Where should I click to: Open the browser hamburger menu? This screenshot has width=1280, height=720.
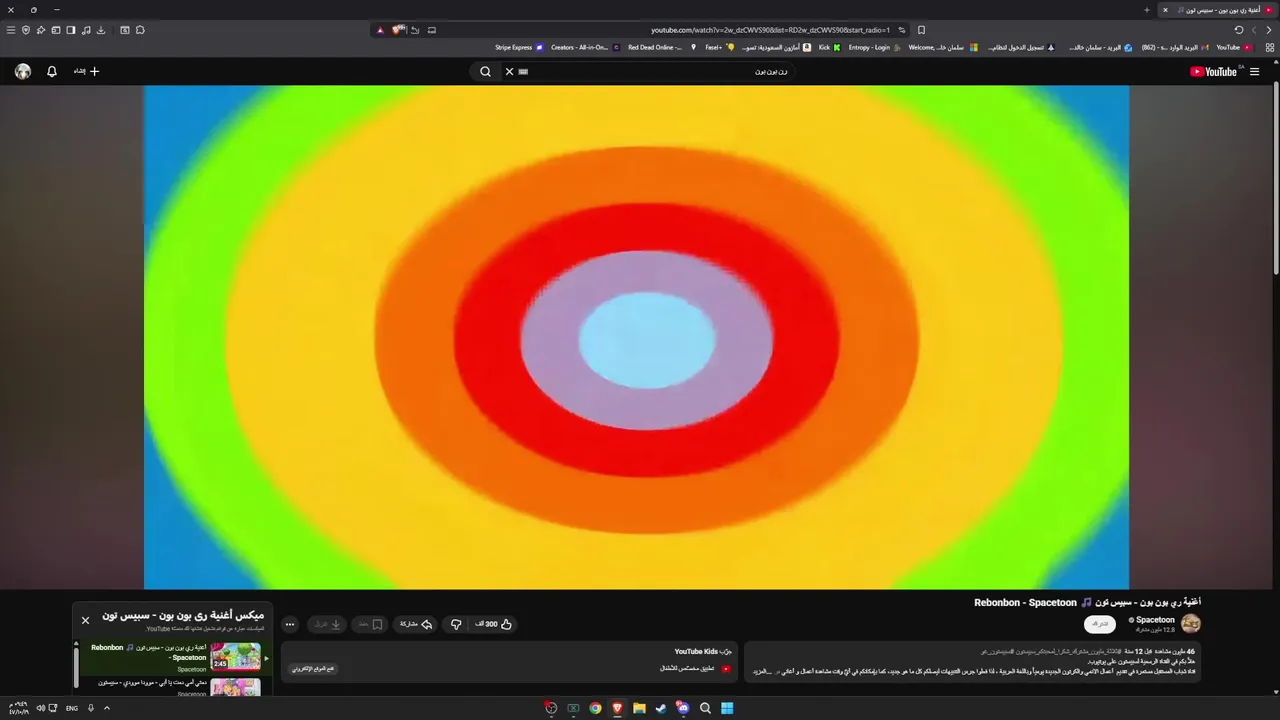pos(11,30)
